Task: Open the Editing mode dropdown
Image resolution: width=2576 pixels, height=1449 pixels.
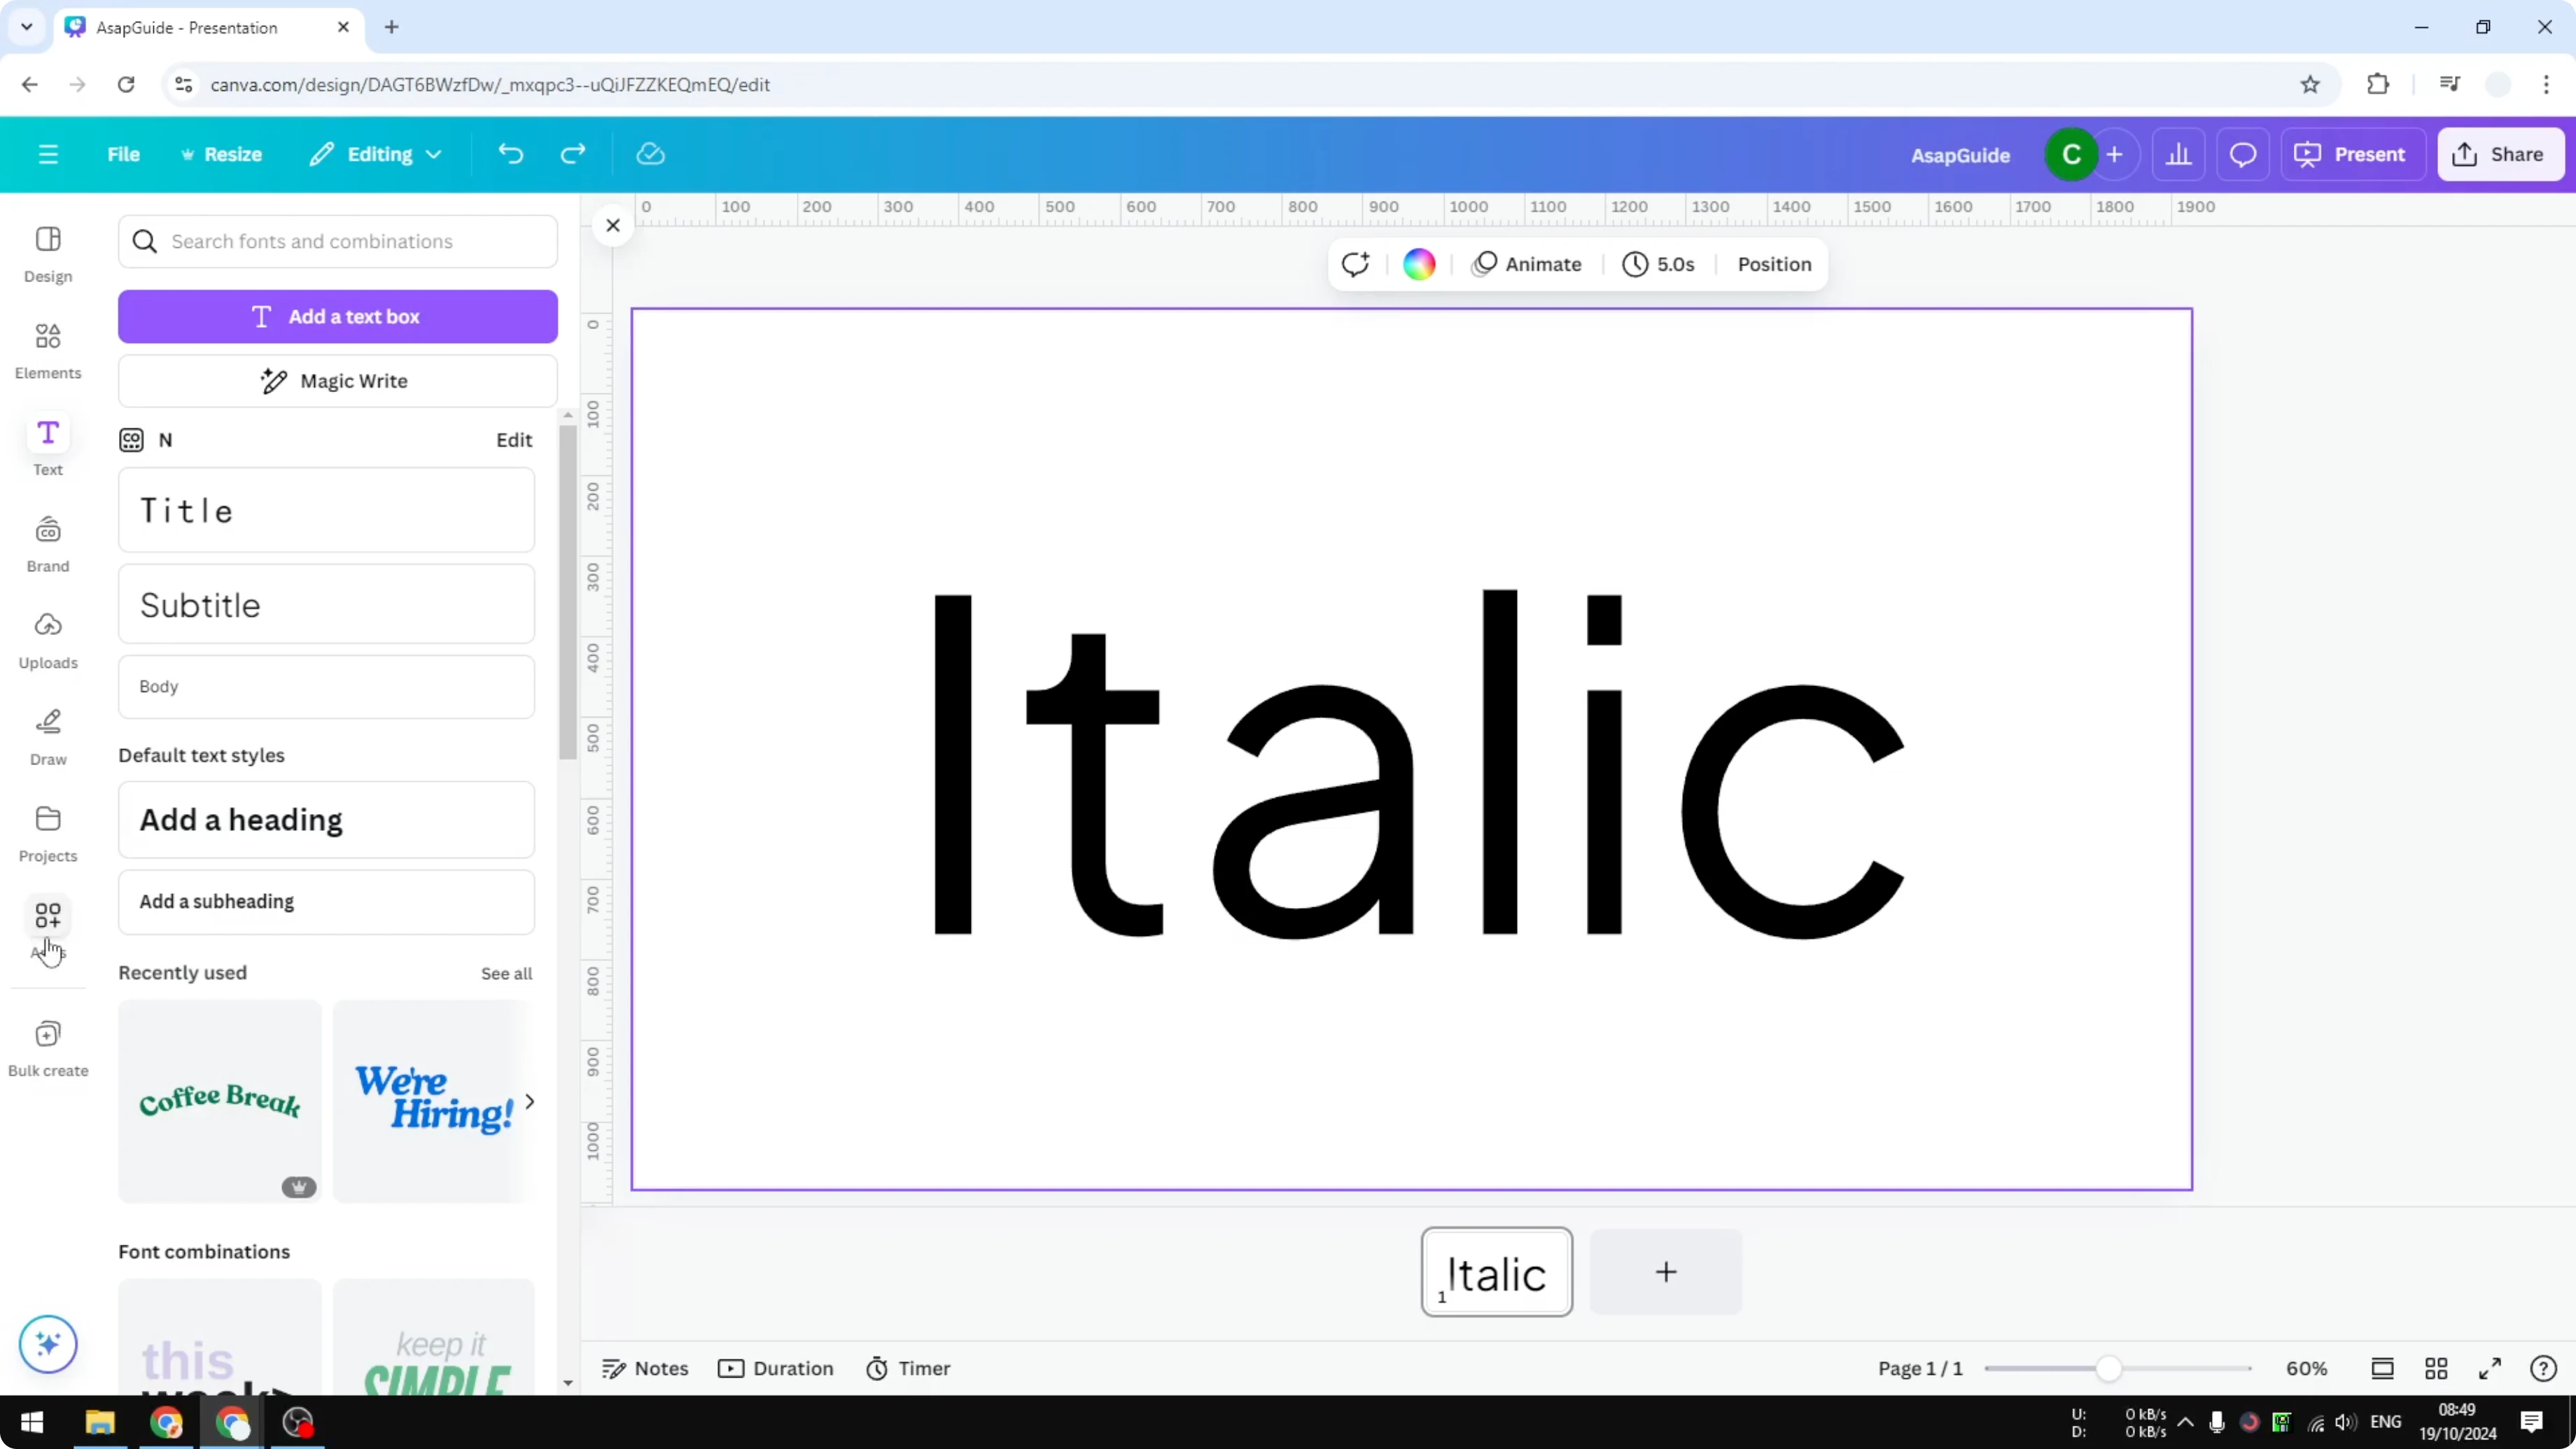Action: 375,153
